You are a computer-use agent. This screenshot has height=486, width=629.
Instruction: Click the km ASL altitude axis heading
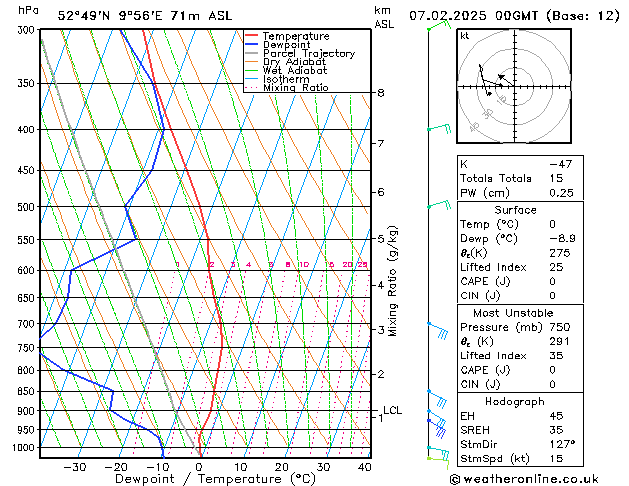(384, 17)
